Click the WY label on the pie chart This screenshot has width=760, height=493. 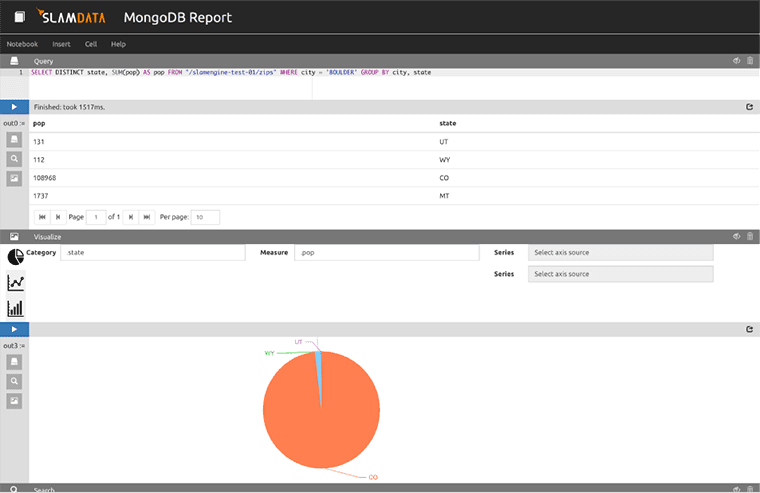pyautogui.click(x=269, y=353)
